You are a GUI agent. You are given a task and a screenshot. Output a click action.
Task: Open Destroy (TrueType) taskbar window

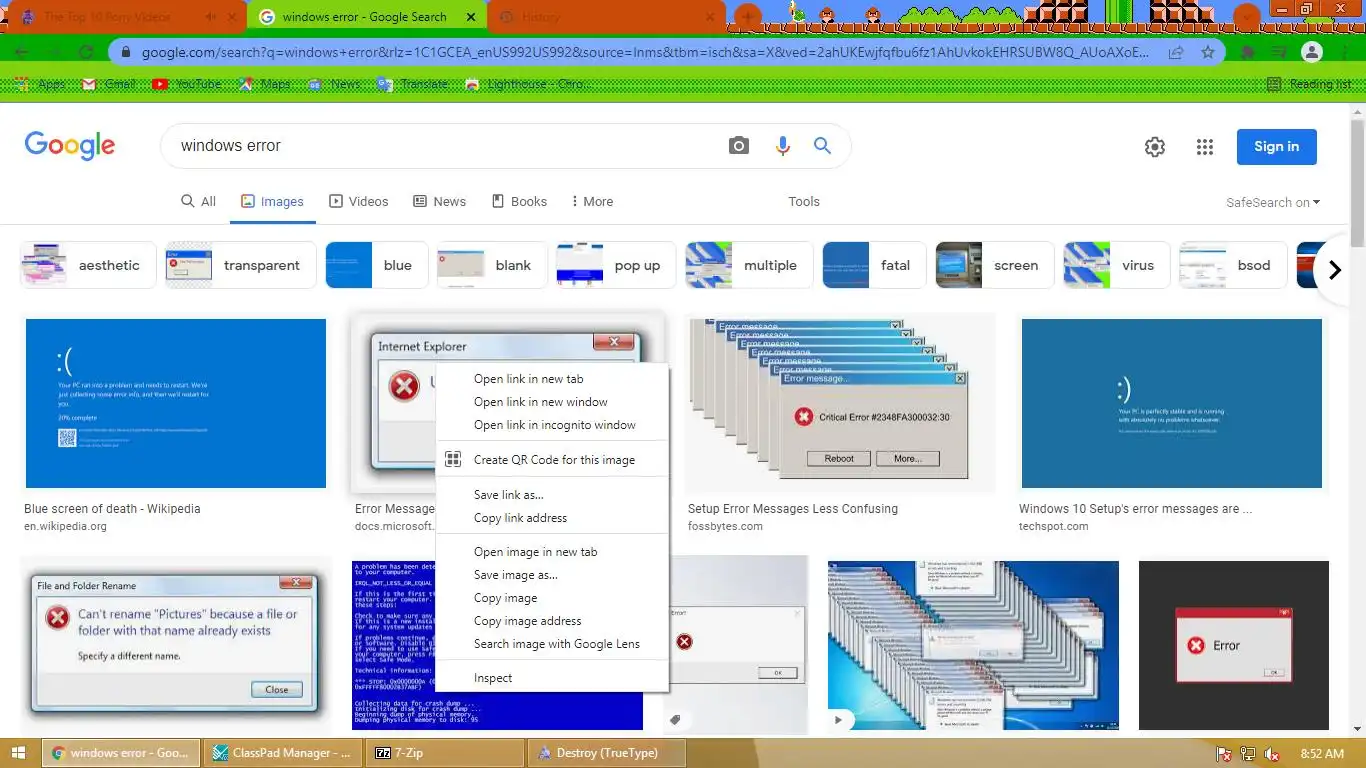606,753
